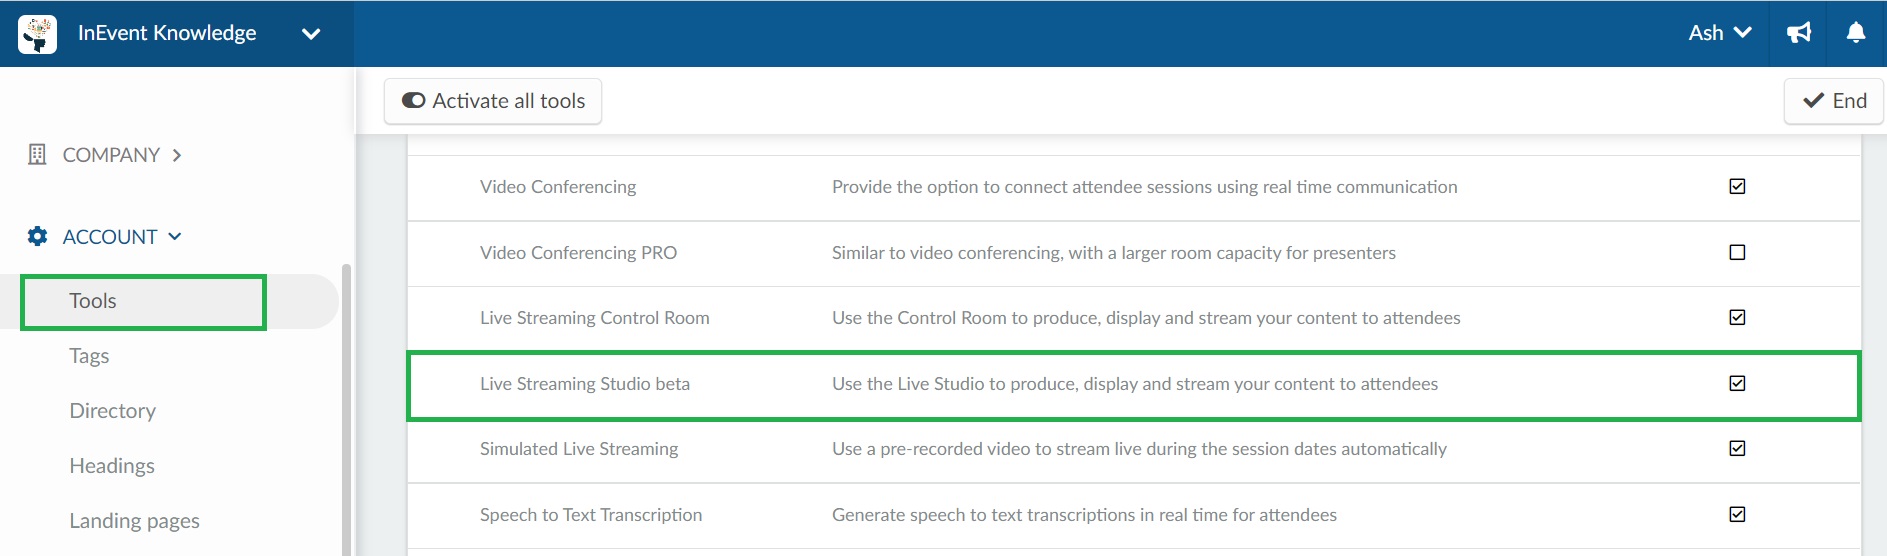Open the announcements megaphone icon

tap(1799, 33)
